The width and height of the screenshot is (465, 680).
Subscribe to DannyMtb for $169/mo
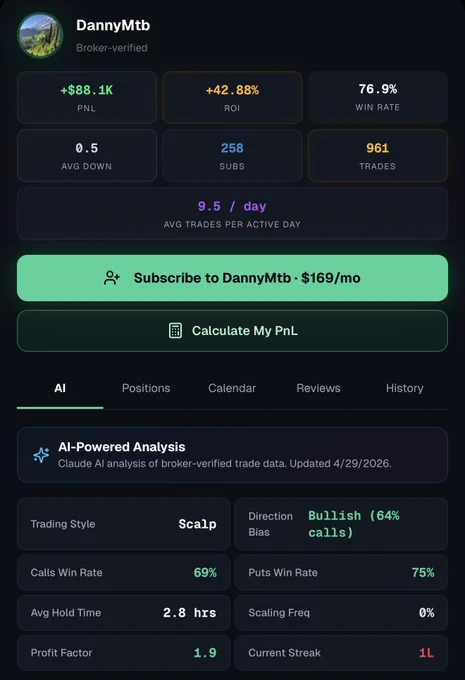(232, 278)
